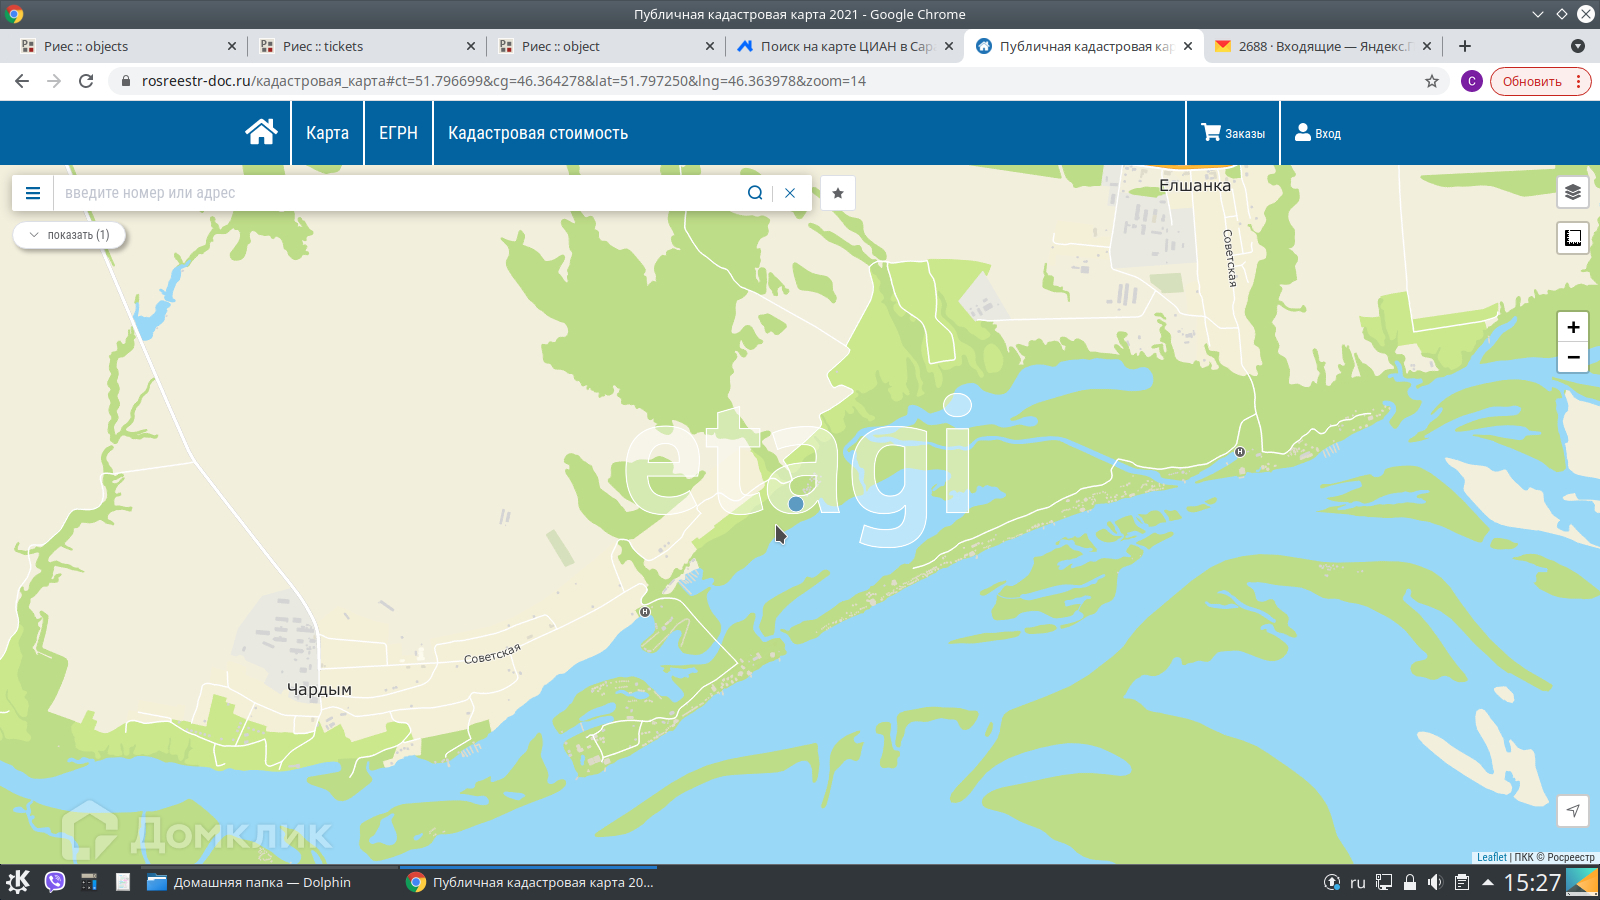Image resolution: width=1600 pixels, height=900 pixels.
Task: Focus the address or number search field
Action: point(400,193)
